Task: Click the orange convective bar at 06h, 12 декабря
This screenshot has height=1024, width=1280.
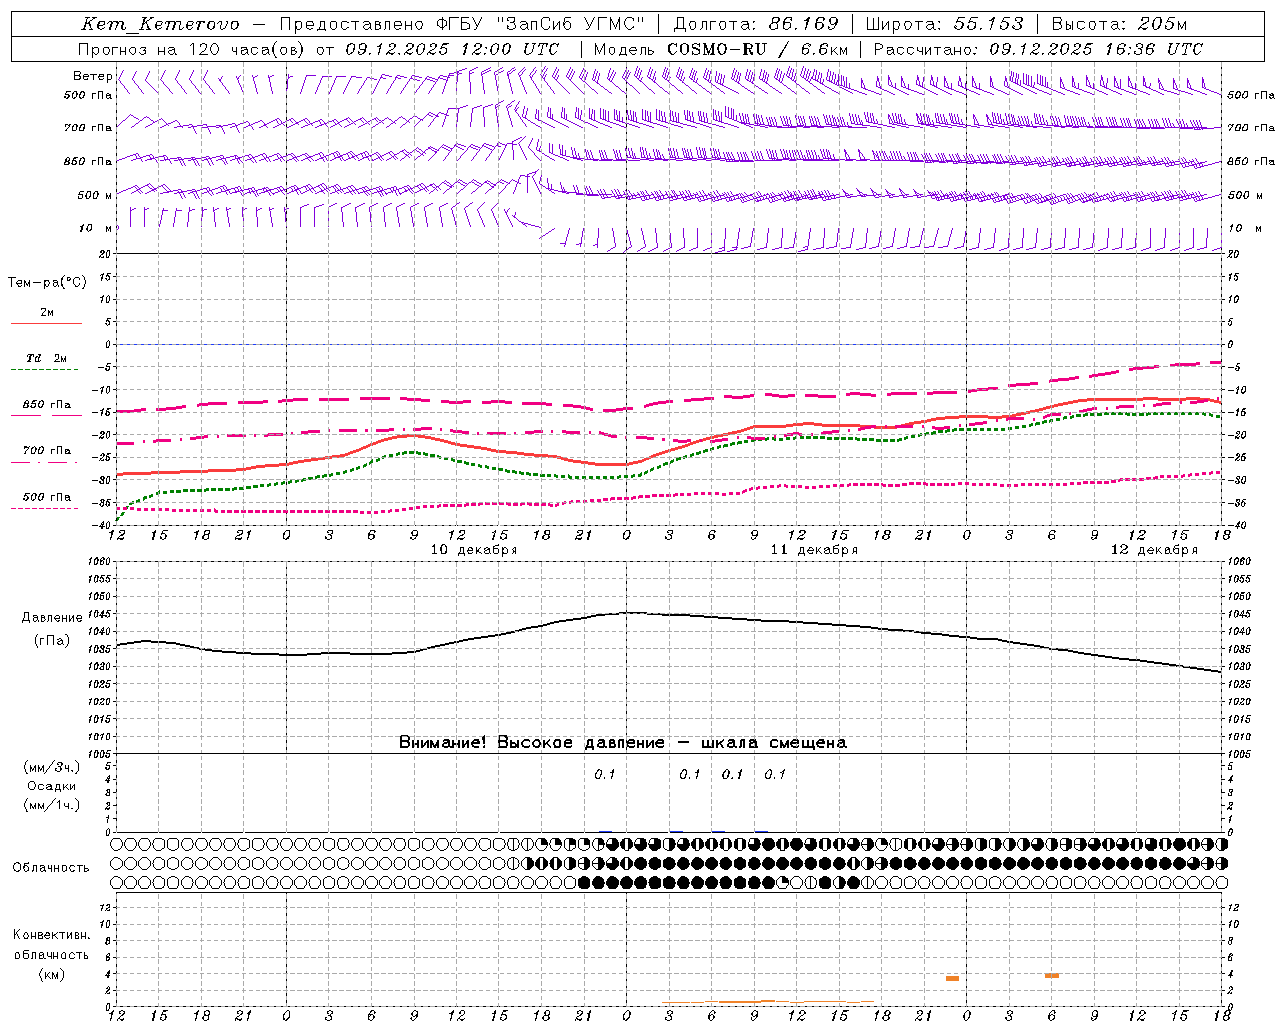Action: [1052, 975]
